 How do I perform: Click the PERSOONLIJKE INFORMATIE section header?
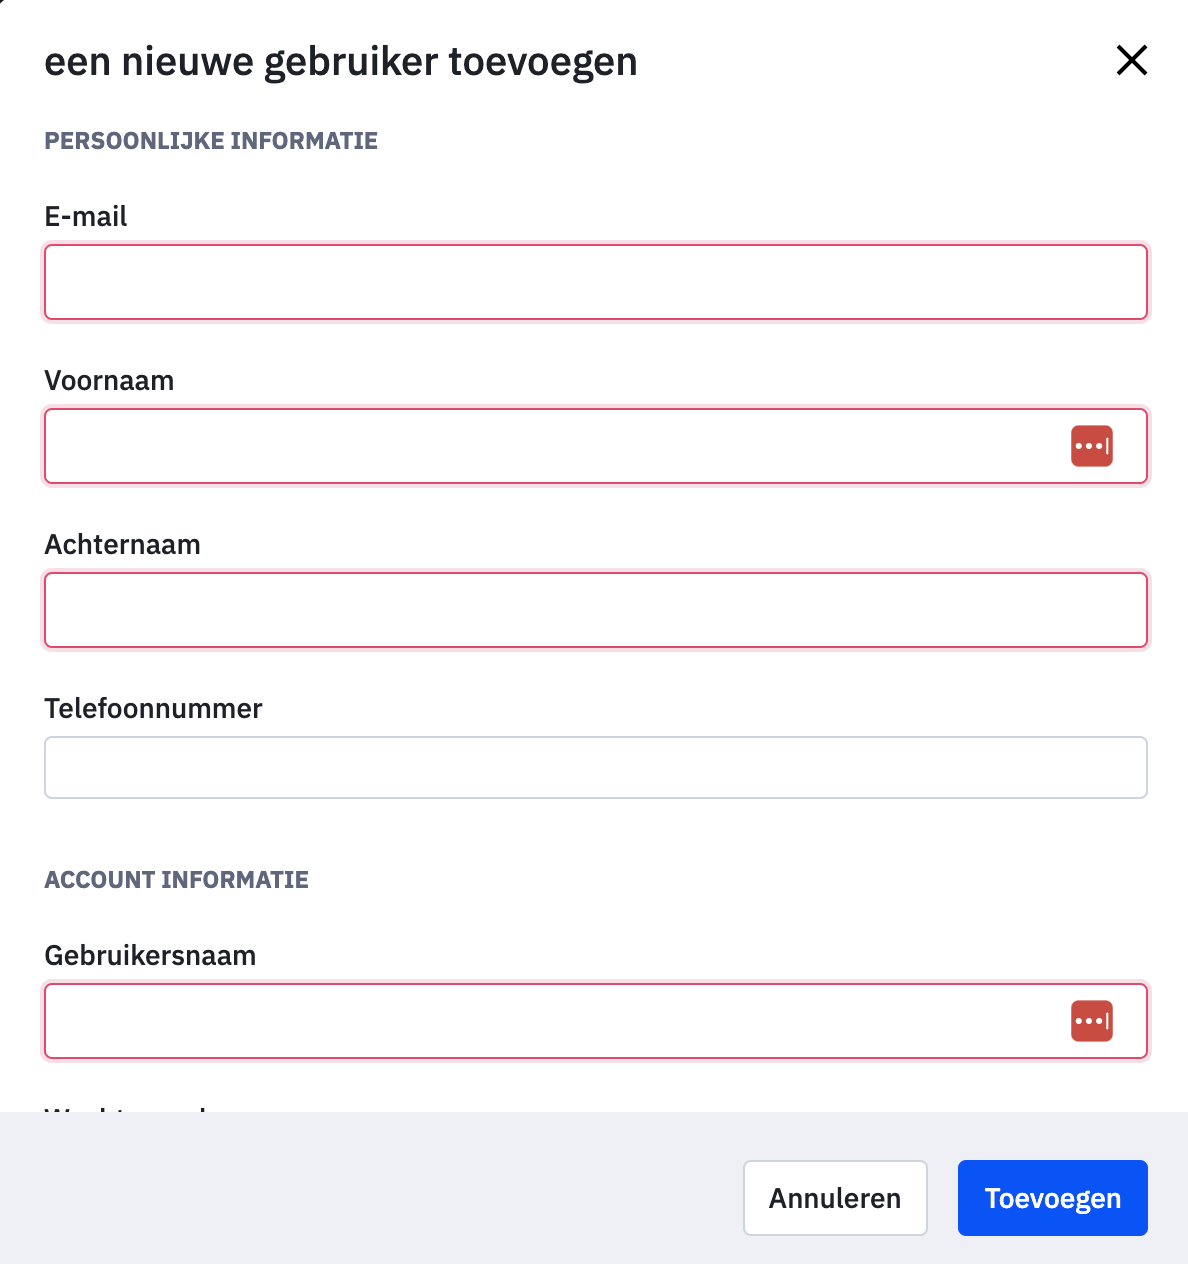coord(211,140)
